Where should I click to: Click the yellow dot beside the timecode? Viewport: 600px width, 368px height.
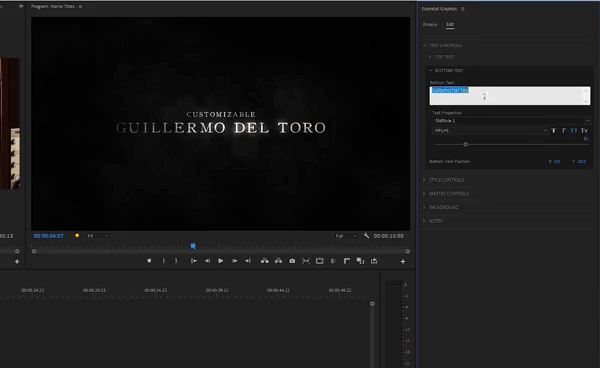[x=77, y=236]
